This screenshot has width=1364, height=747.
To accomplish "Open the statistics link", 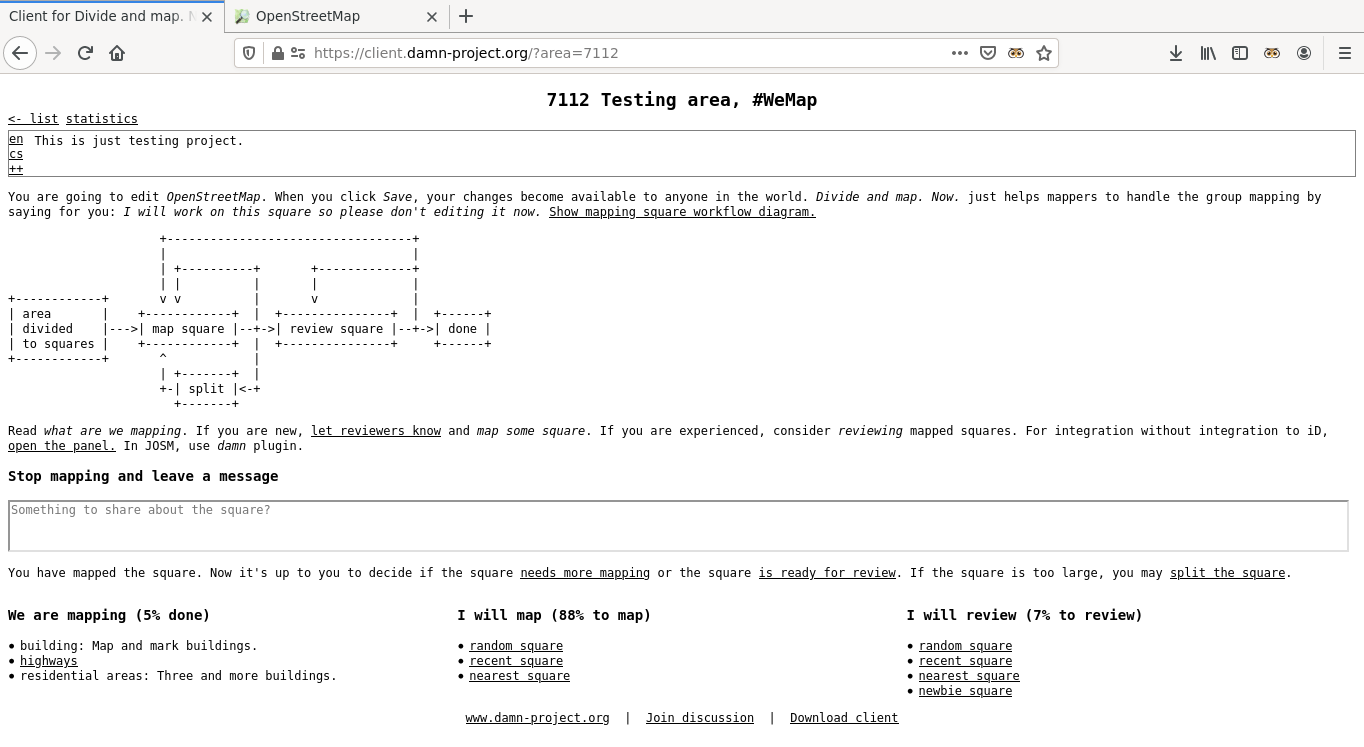I will [x=102, y=119].
